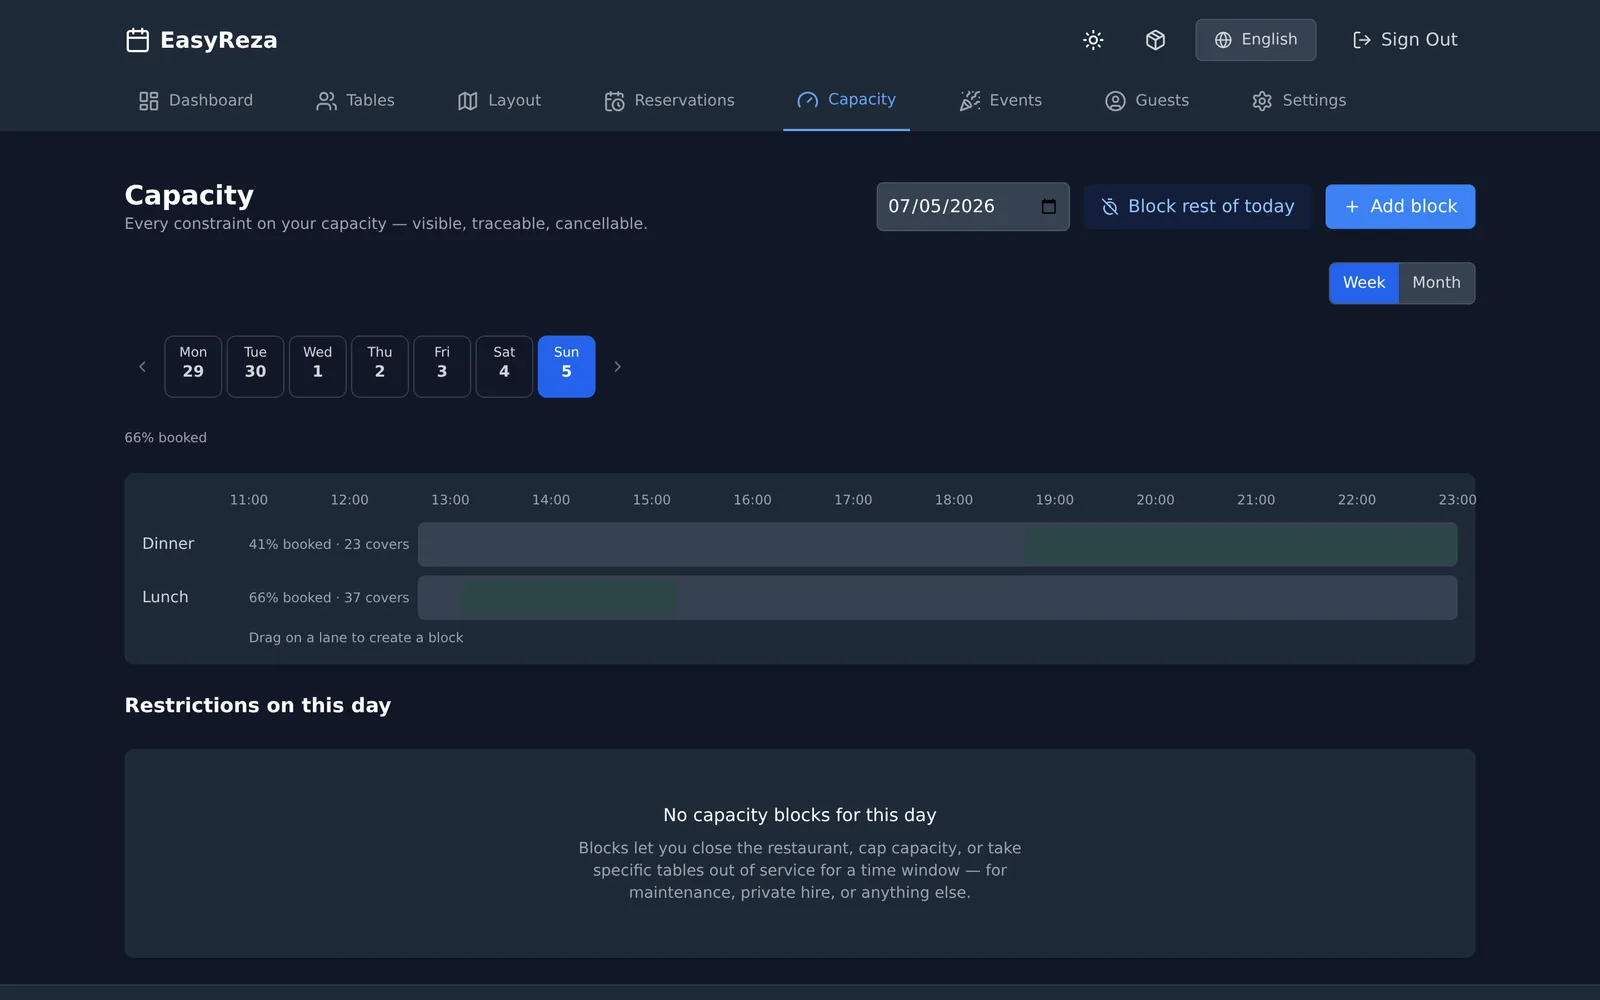
Task: Select Mon 29 day card
Action: pos(193,367)
